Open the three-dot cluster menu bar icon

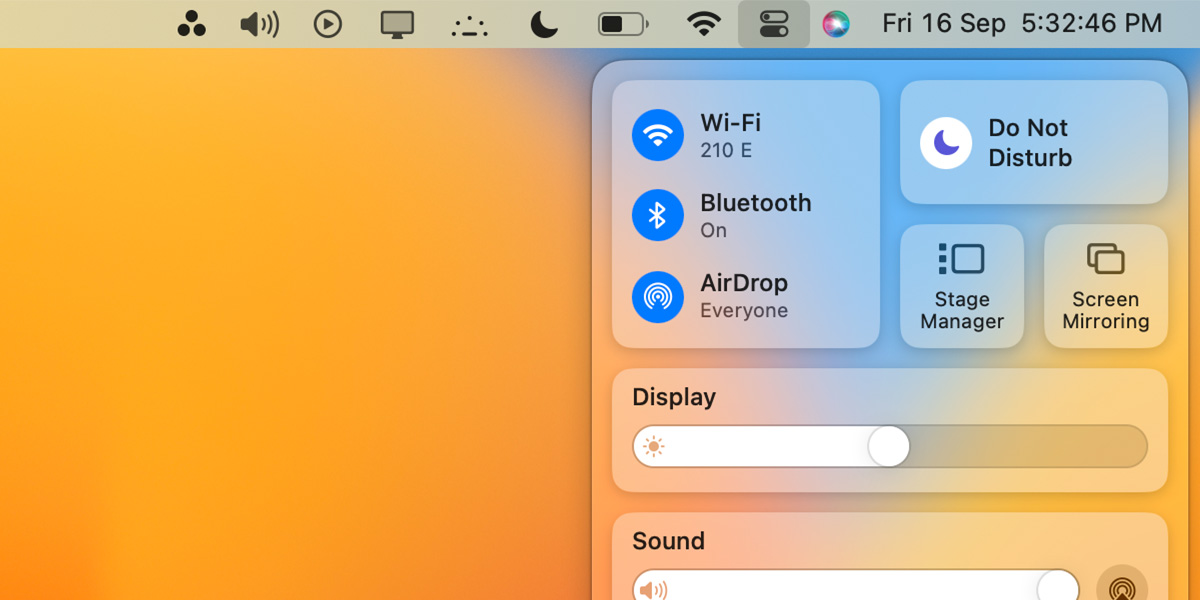coord(191,24)
